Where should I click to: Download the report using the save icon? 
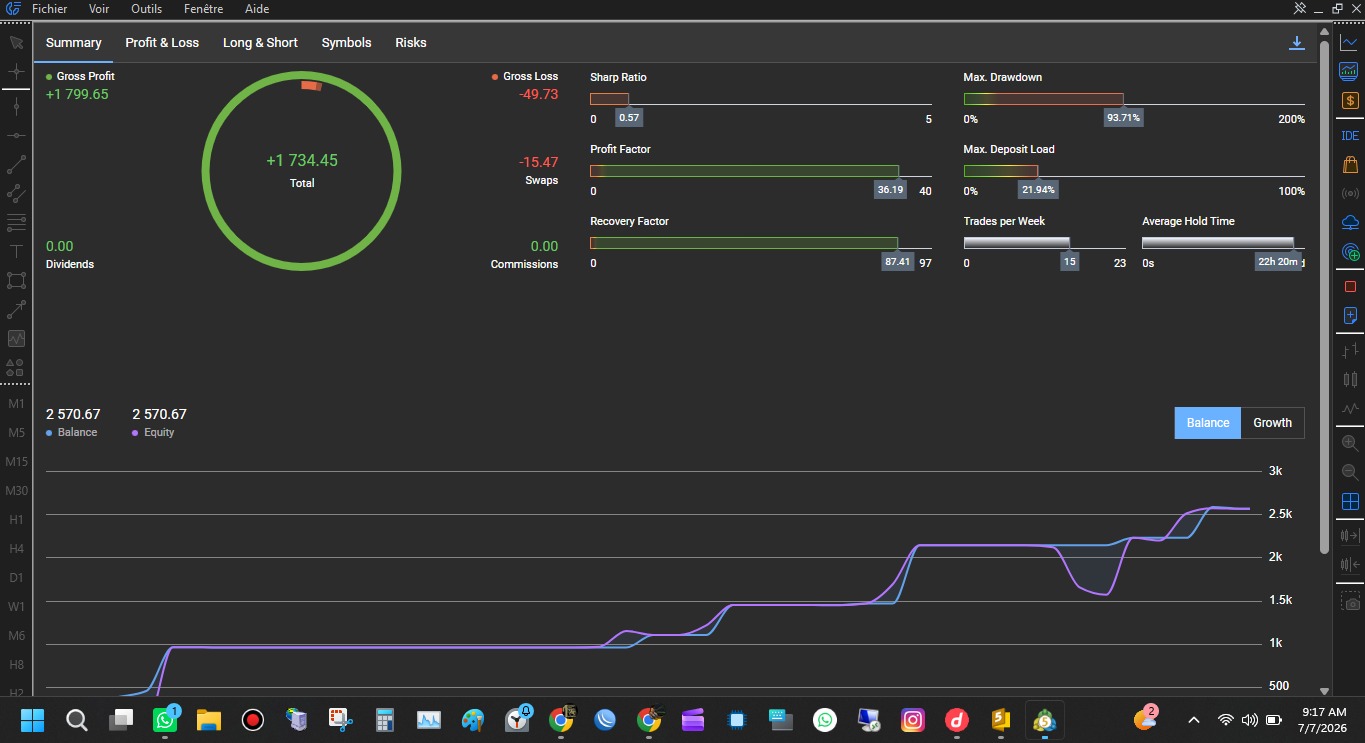coord(1296,43)
